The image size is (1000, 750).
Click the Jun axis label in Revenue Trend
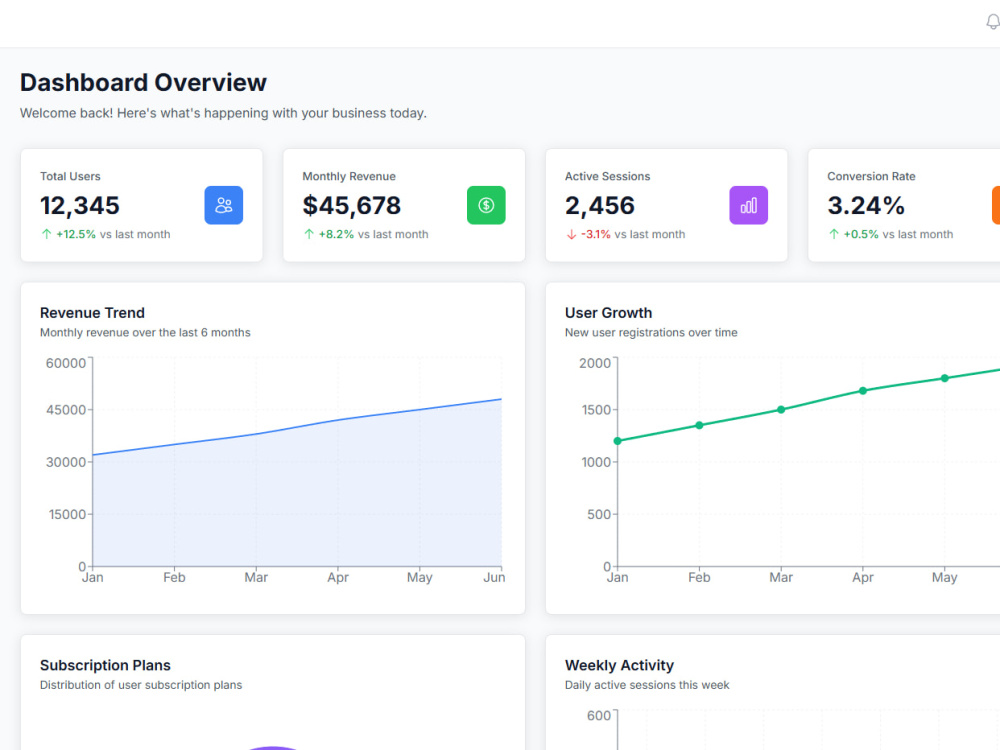coord(494,577)
